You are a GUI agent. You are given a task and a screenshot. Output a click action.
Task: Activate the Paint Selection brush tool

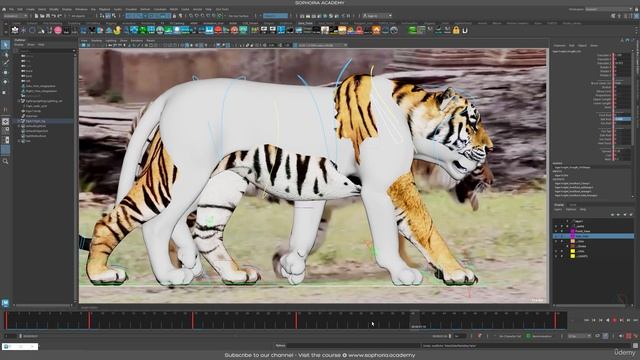coord(5,63)
